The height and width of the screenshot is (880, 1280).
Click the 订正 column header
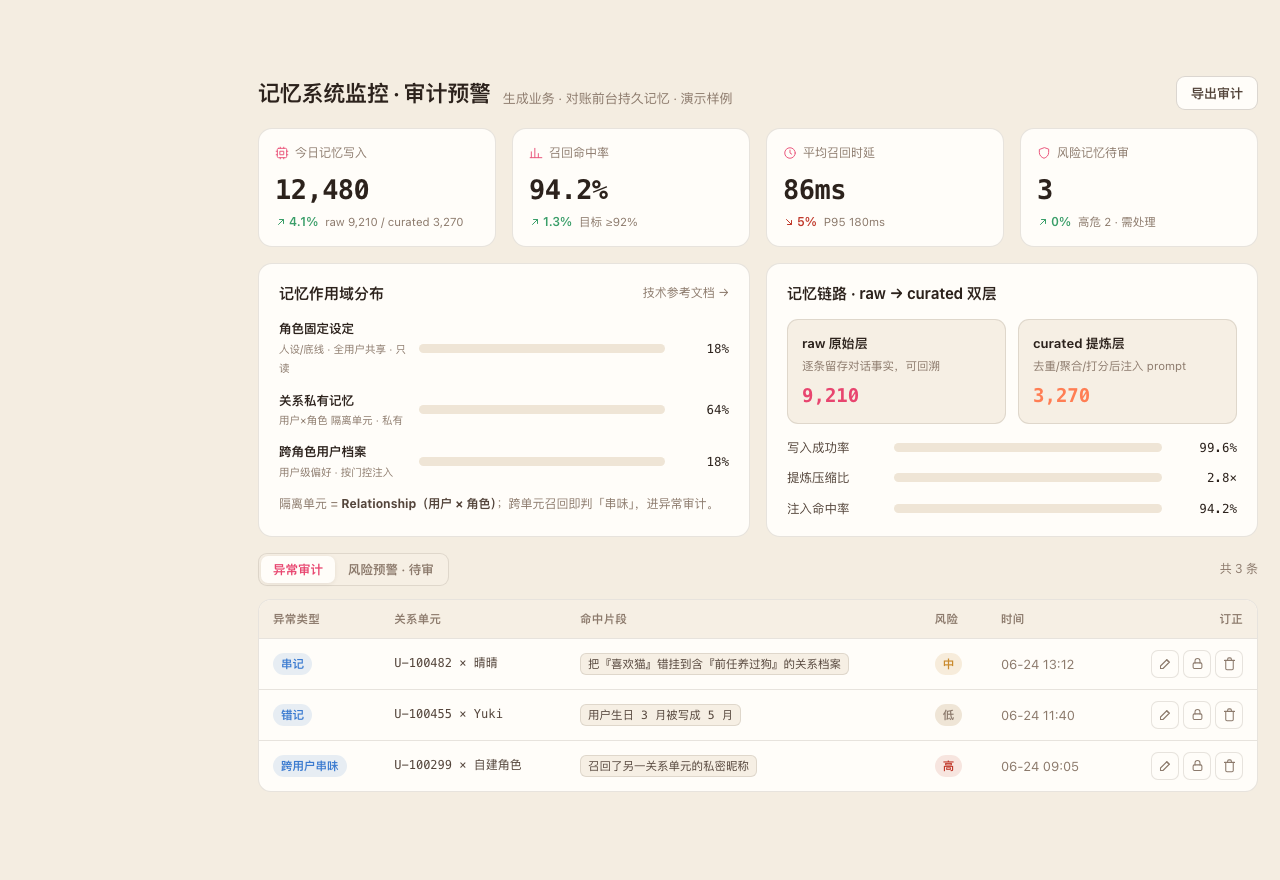1231,619
